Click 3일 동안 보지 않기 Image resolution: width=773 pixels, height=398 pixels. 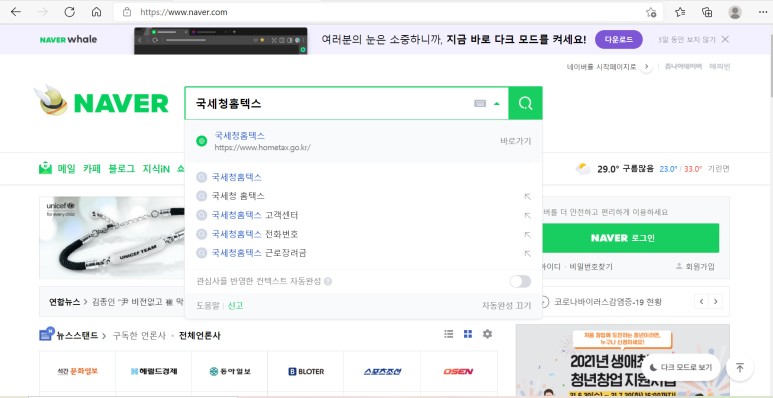click(686, 39)
